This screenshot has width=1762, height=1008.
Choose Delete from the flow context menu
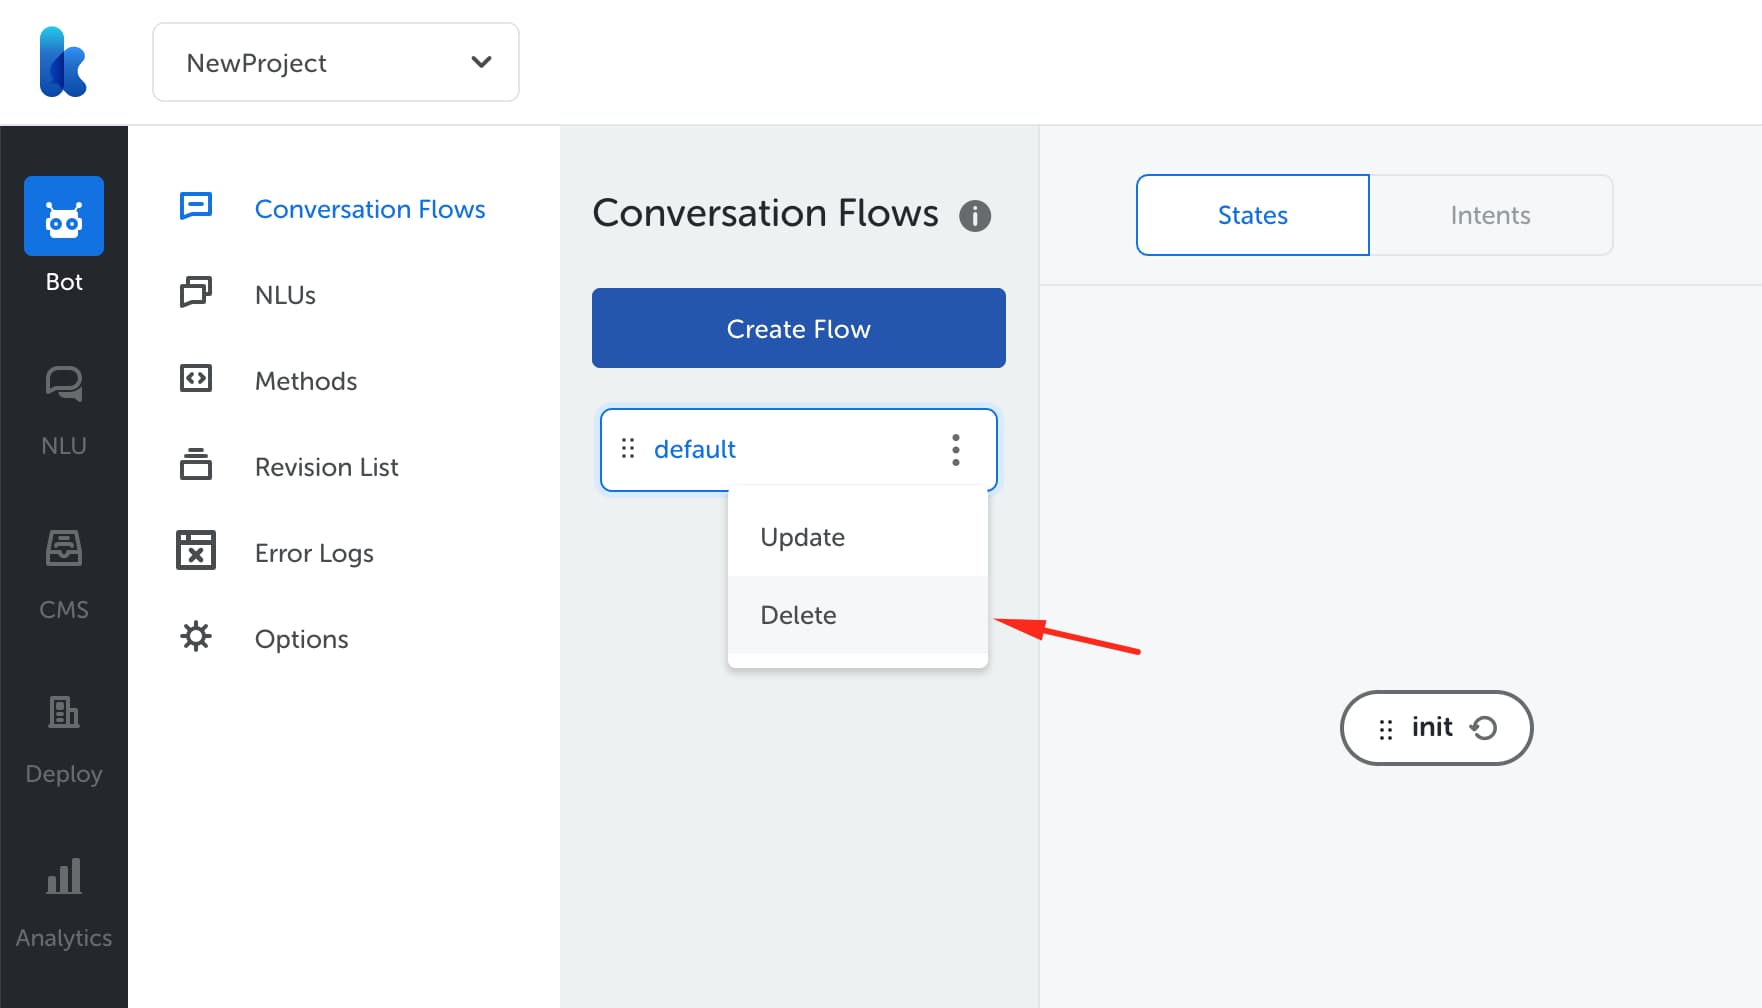[x=798, y=615]
